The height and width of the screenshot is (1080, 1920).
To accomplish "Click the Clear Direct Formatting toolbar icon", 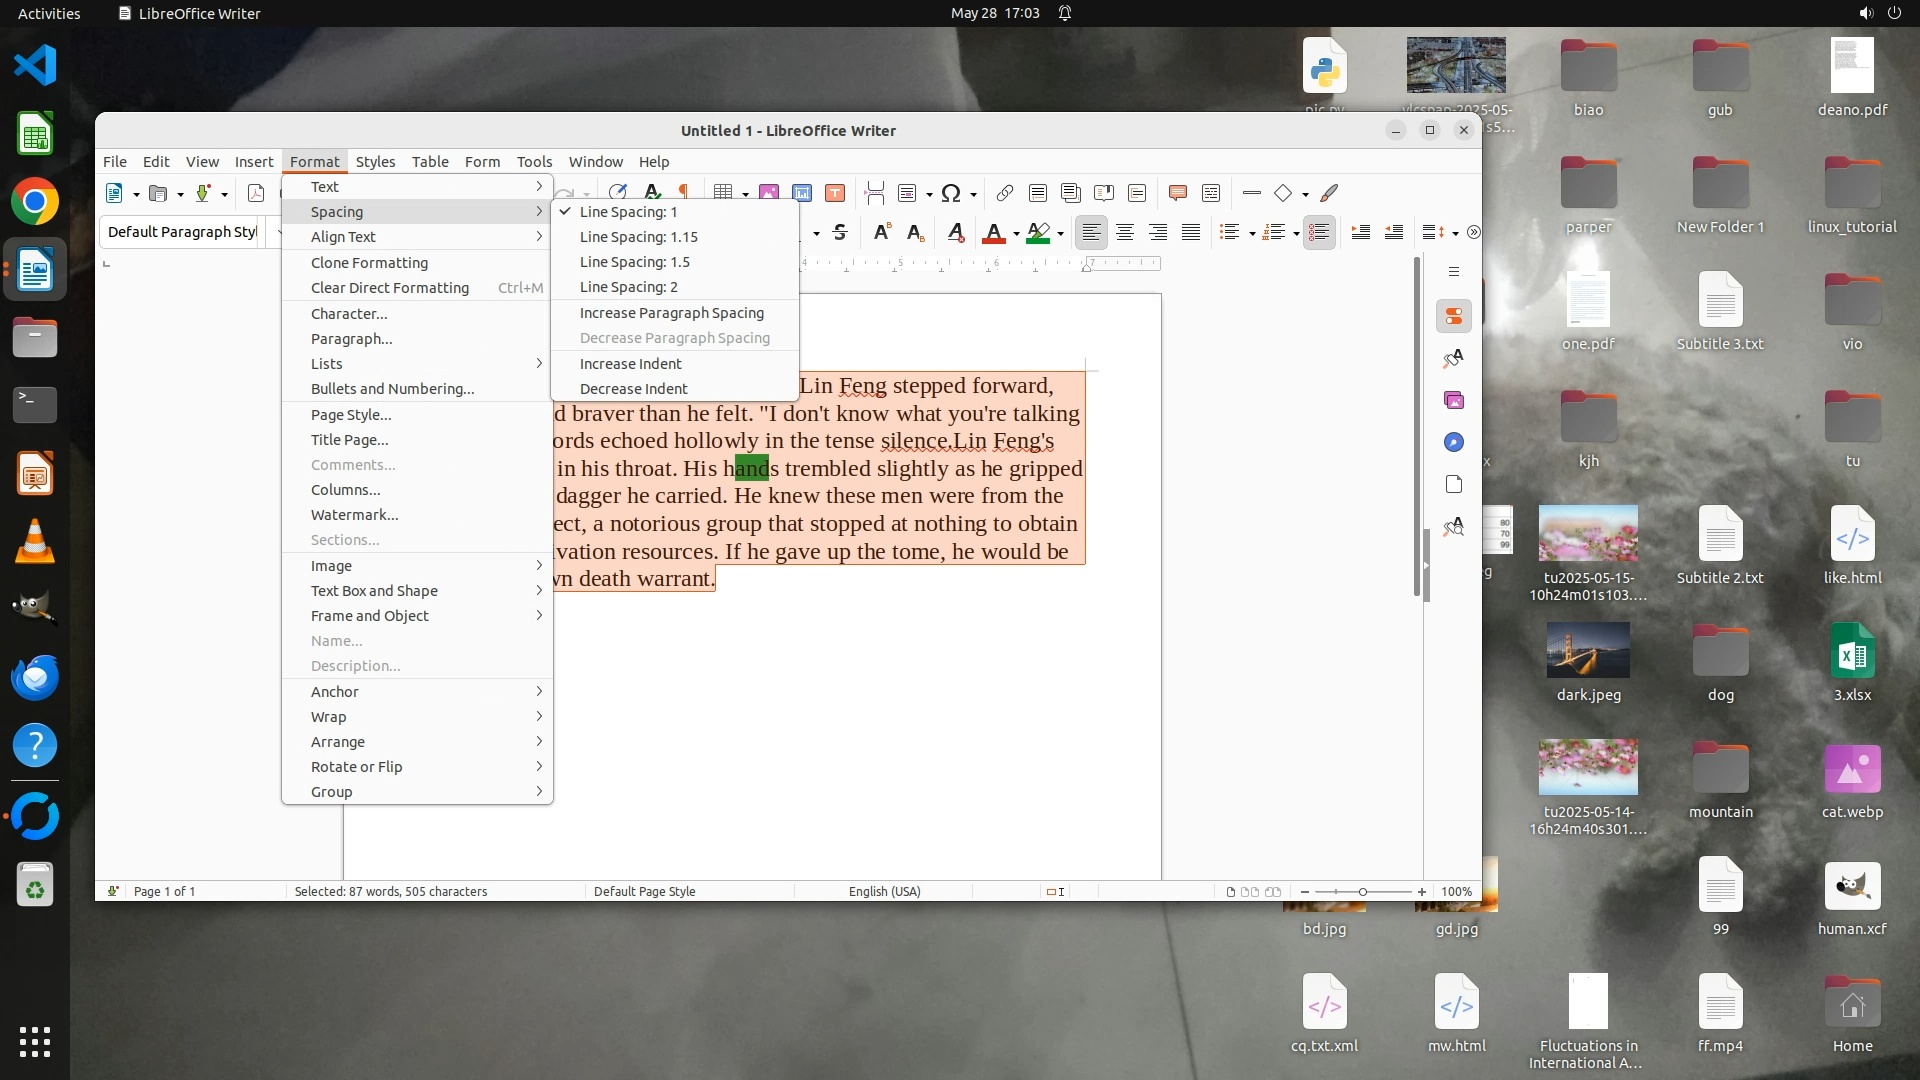I will coord(955,232).
